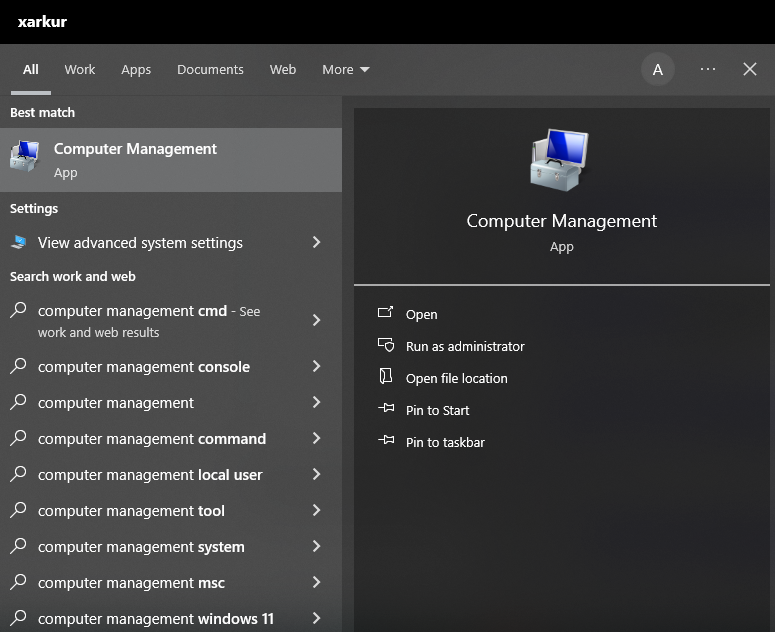
Task: Choose Open file location
Action: 456,379
